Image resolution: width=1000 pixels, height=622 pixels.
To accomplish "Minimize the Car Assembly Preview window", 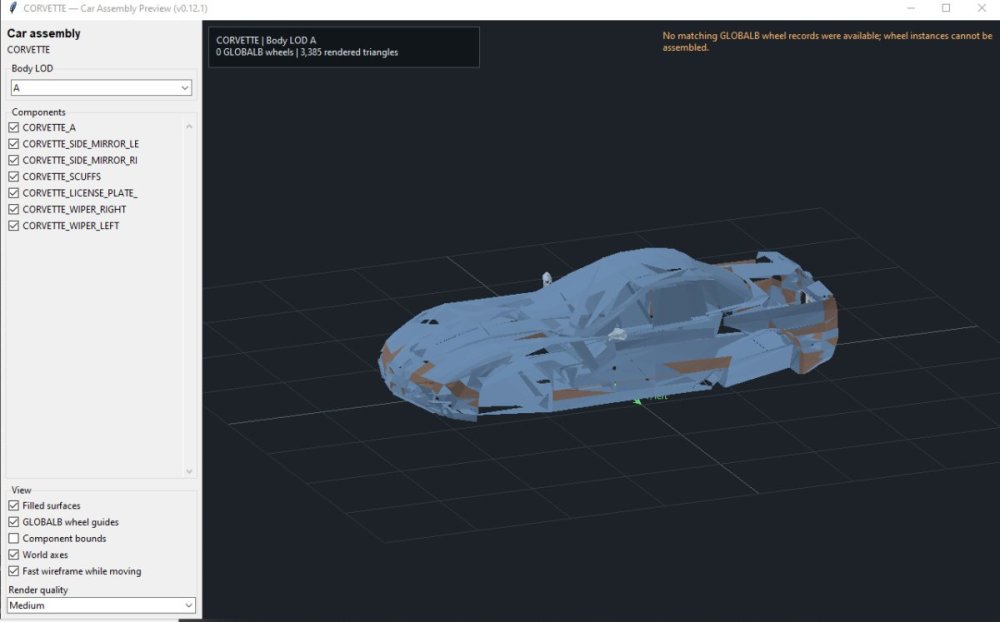I will click(x=911, y=8).
